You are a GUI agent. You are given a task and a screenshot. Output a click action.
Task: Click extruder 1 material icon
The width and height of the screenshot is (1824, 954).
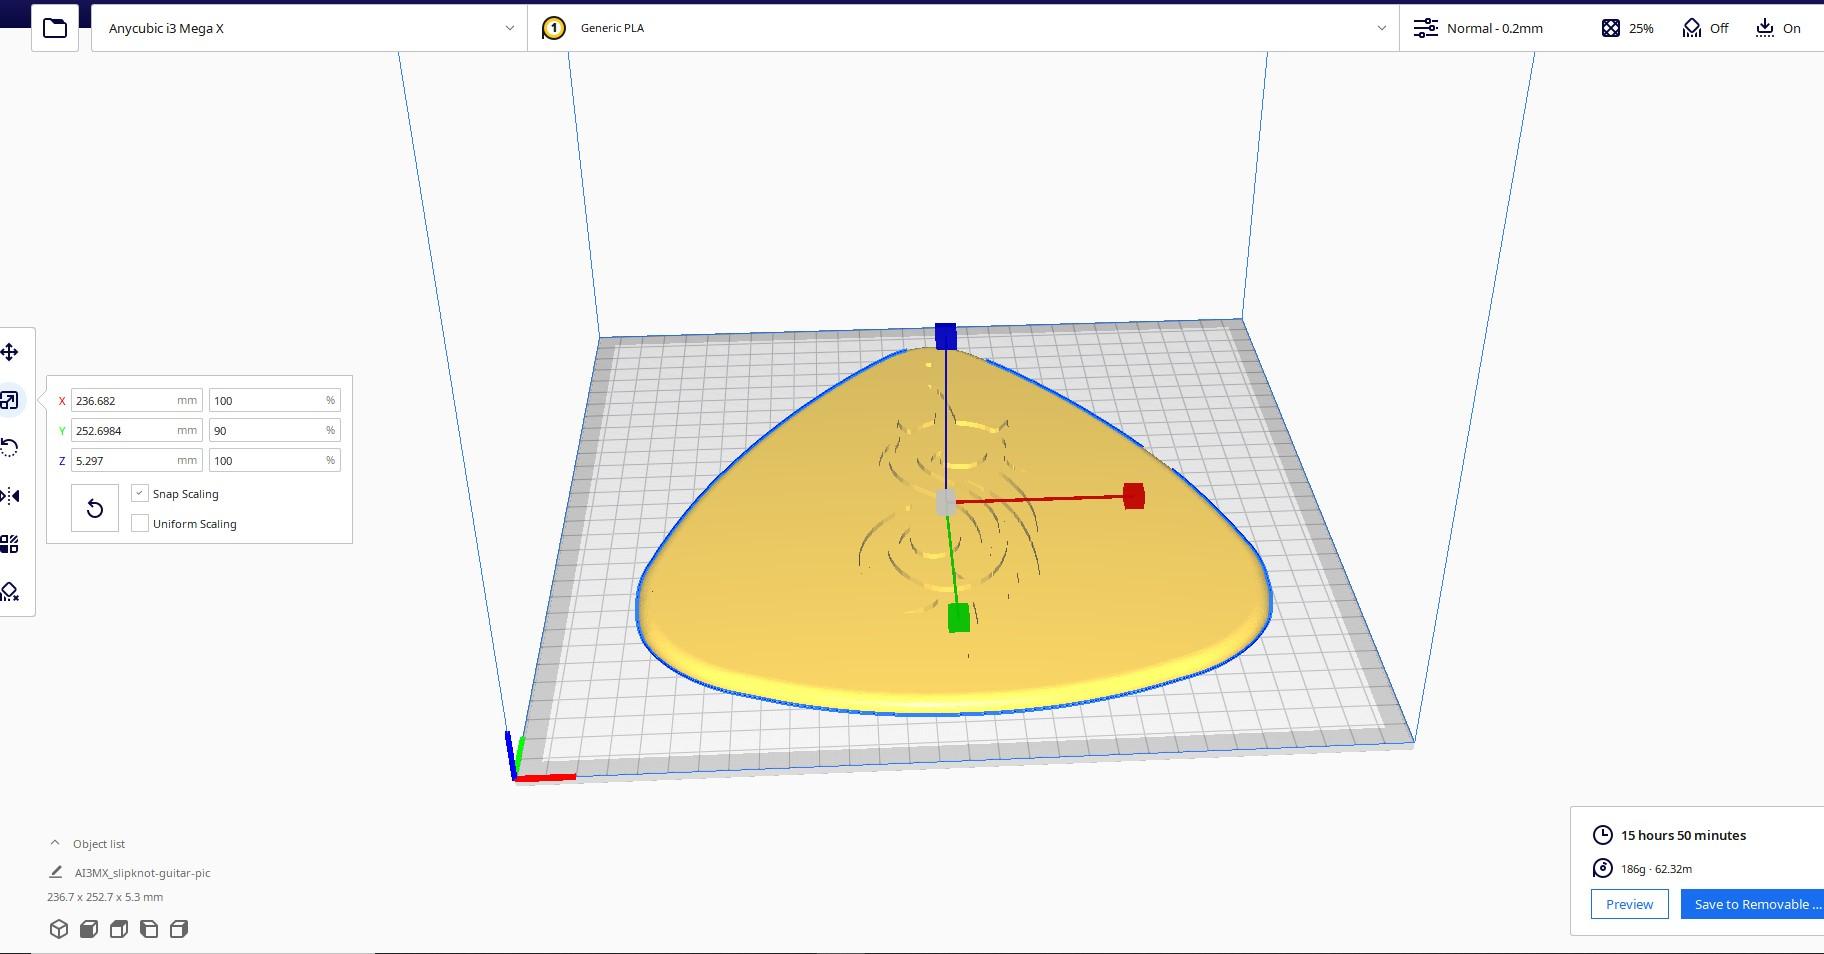[553, 28]
